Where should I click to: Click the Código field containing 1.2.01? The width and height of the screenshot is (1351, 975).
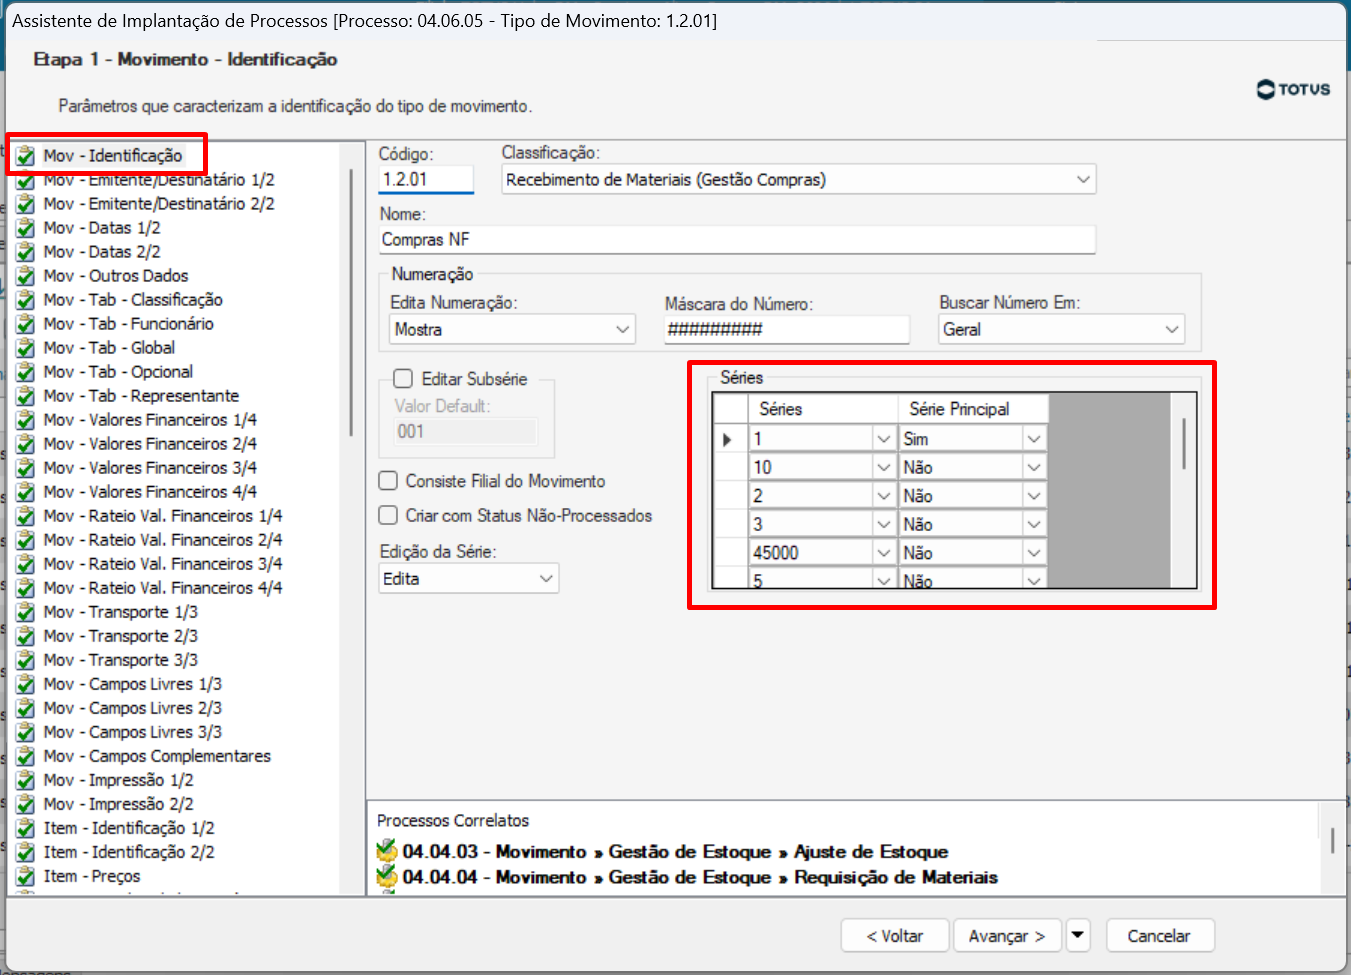point(426,180)
